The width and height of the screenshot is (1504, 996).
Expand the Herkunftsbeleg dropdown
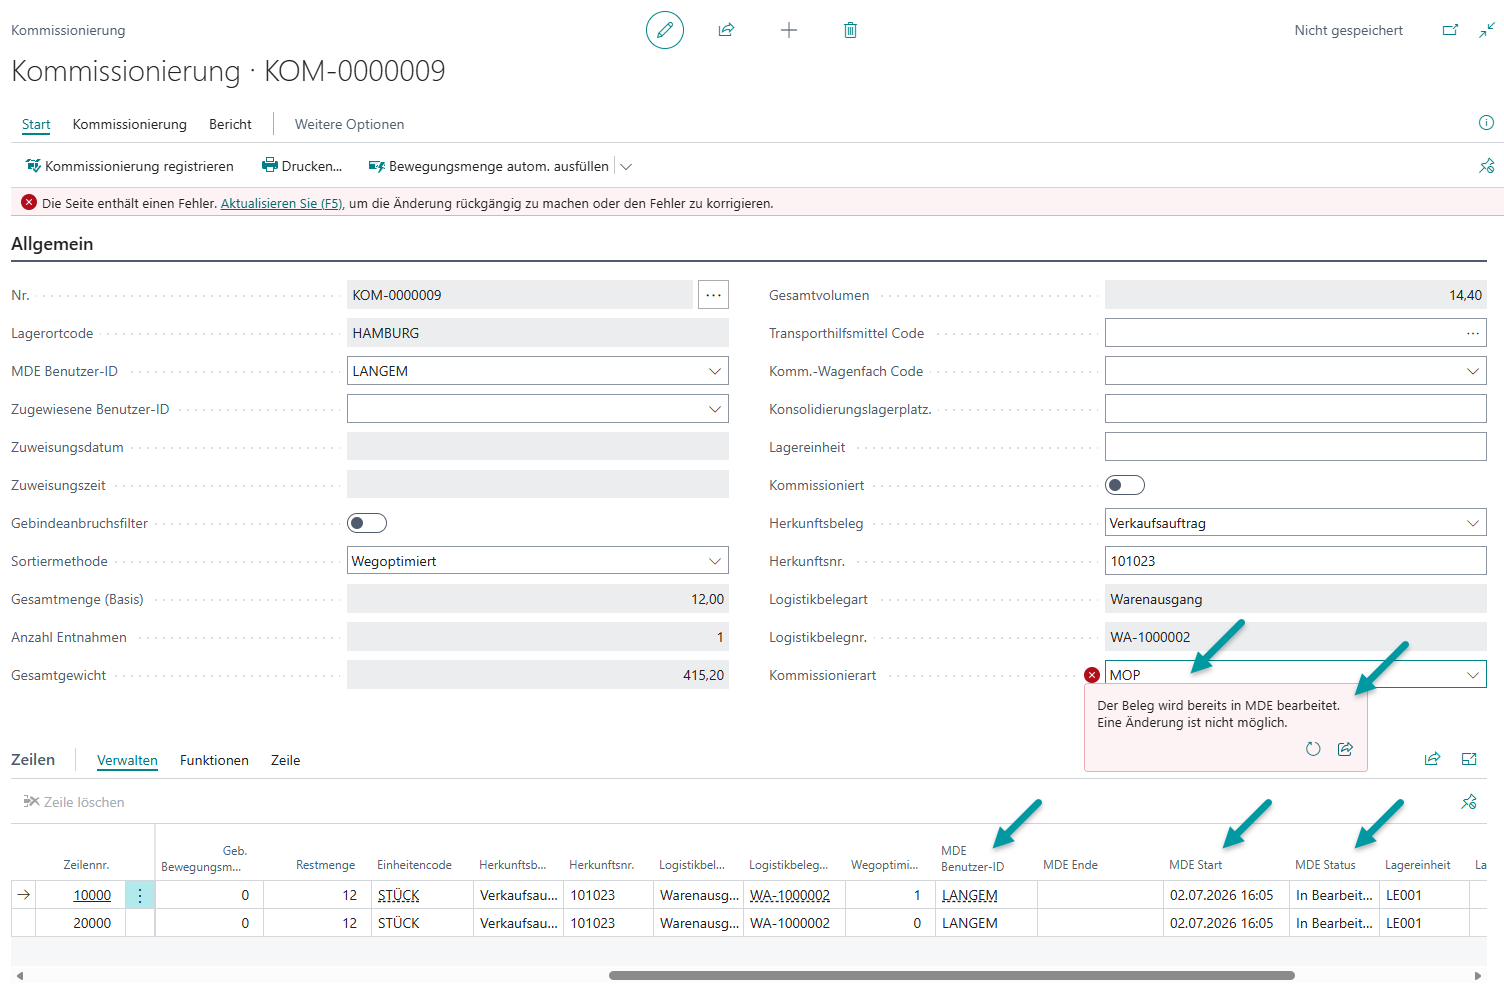pos(1473,523)
